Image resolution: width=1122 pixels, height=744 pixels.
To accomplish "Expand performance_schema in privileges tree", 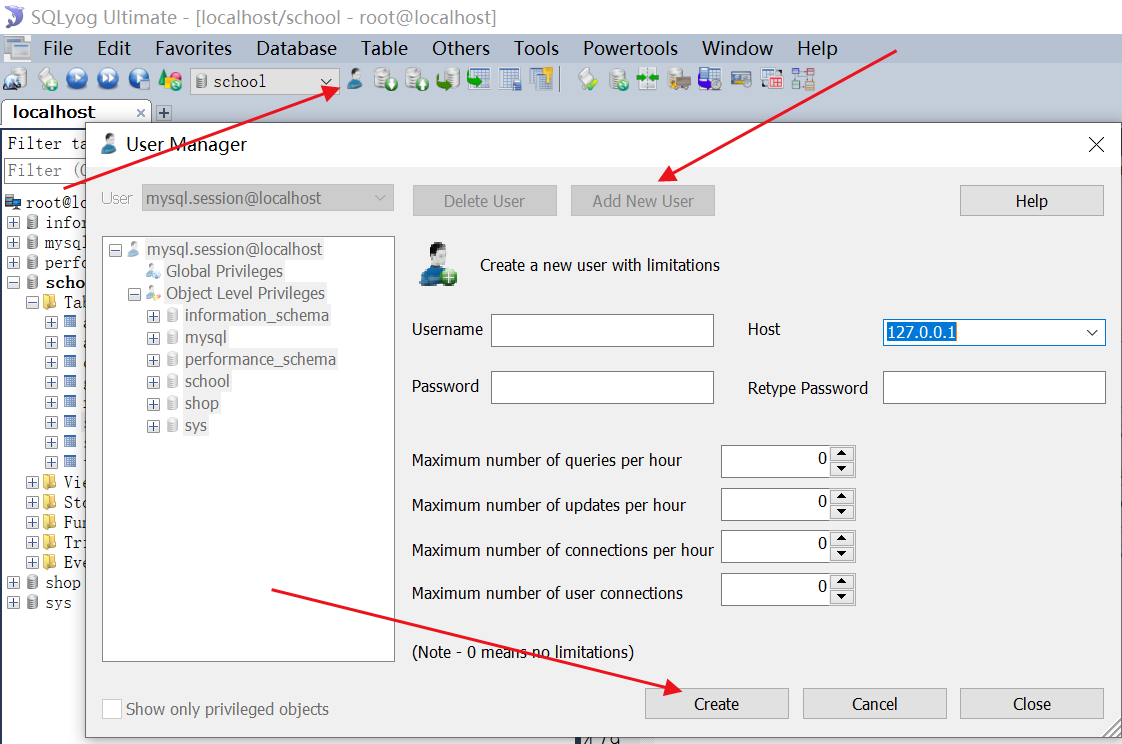I will click(153, 361).
